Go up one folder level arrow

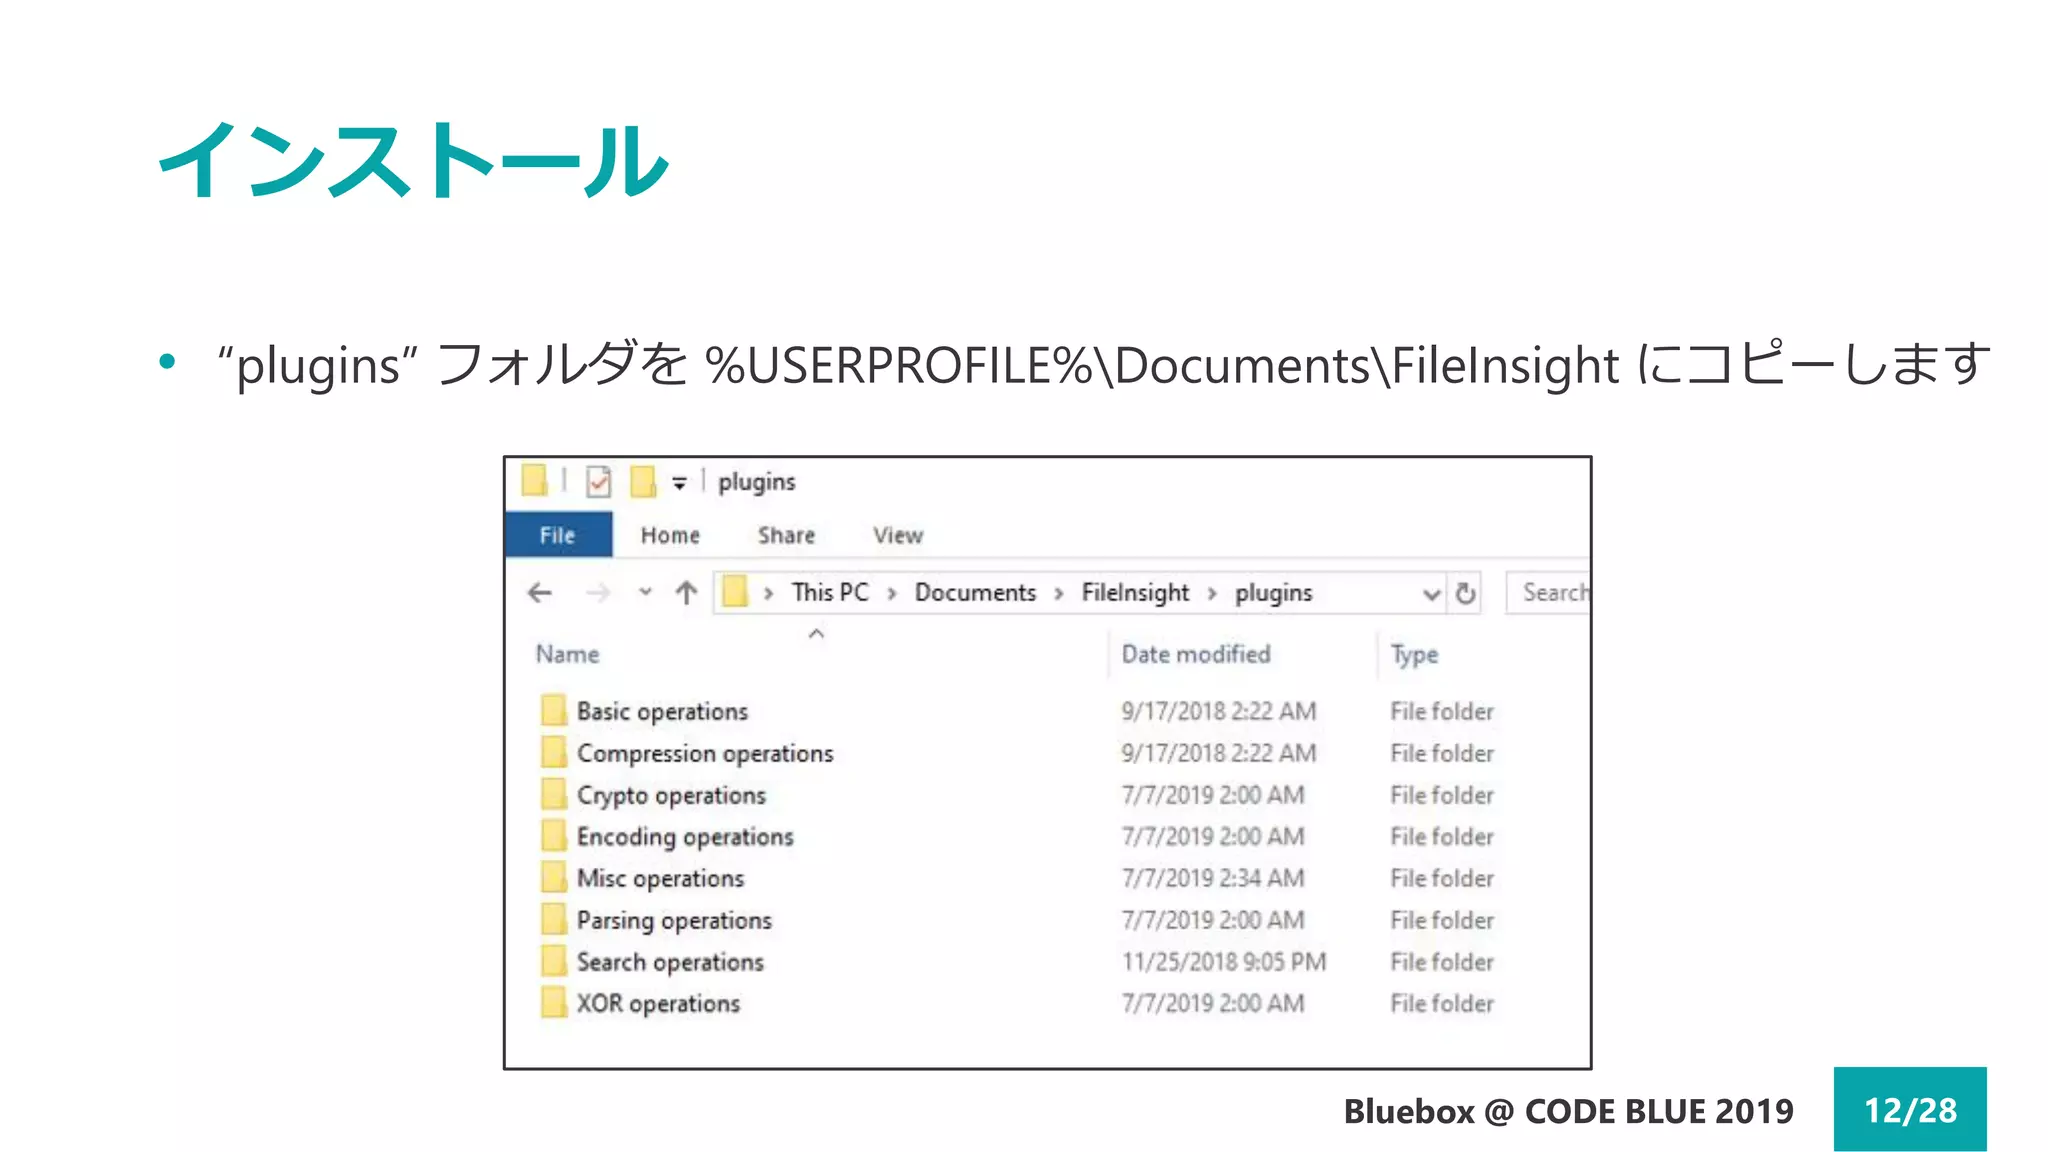click(686, 593)
